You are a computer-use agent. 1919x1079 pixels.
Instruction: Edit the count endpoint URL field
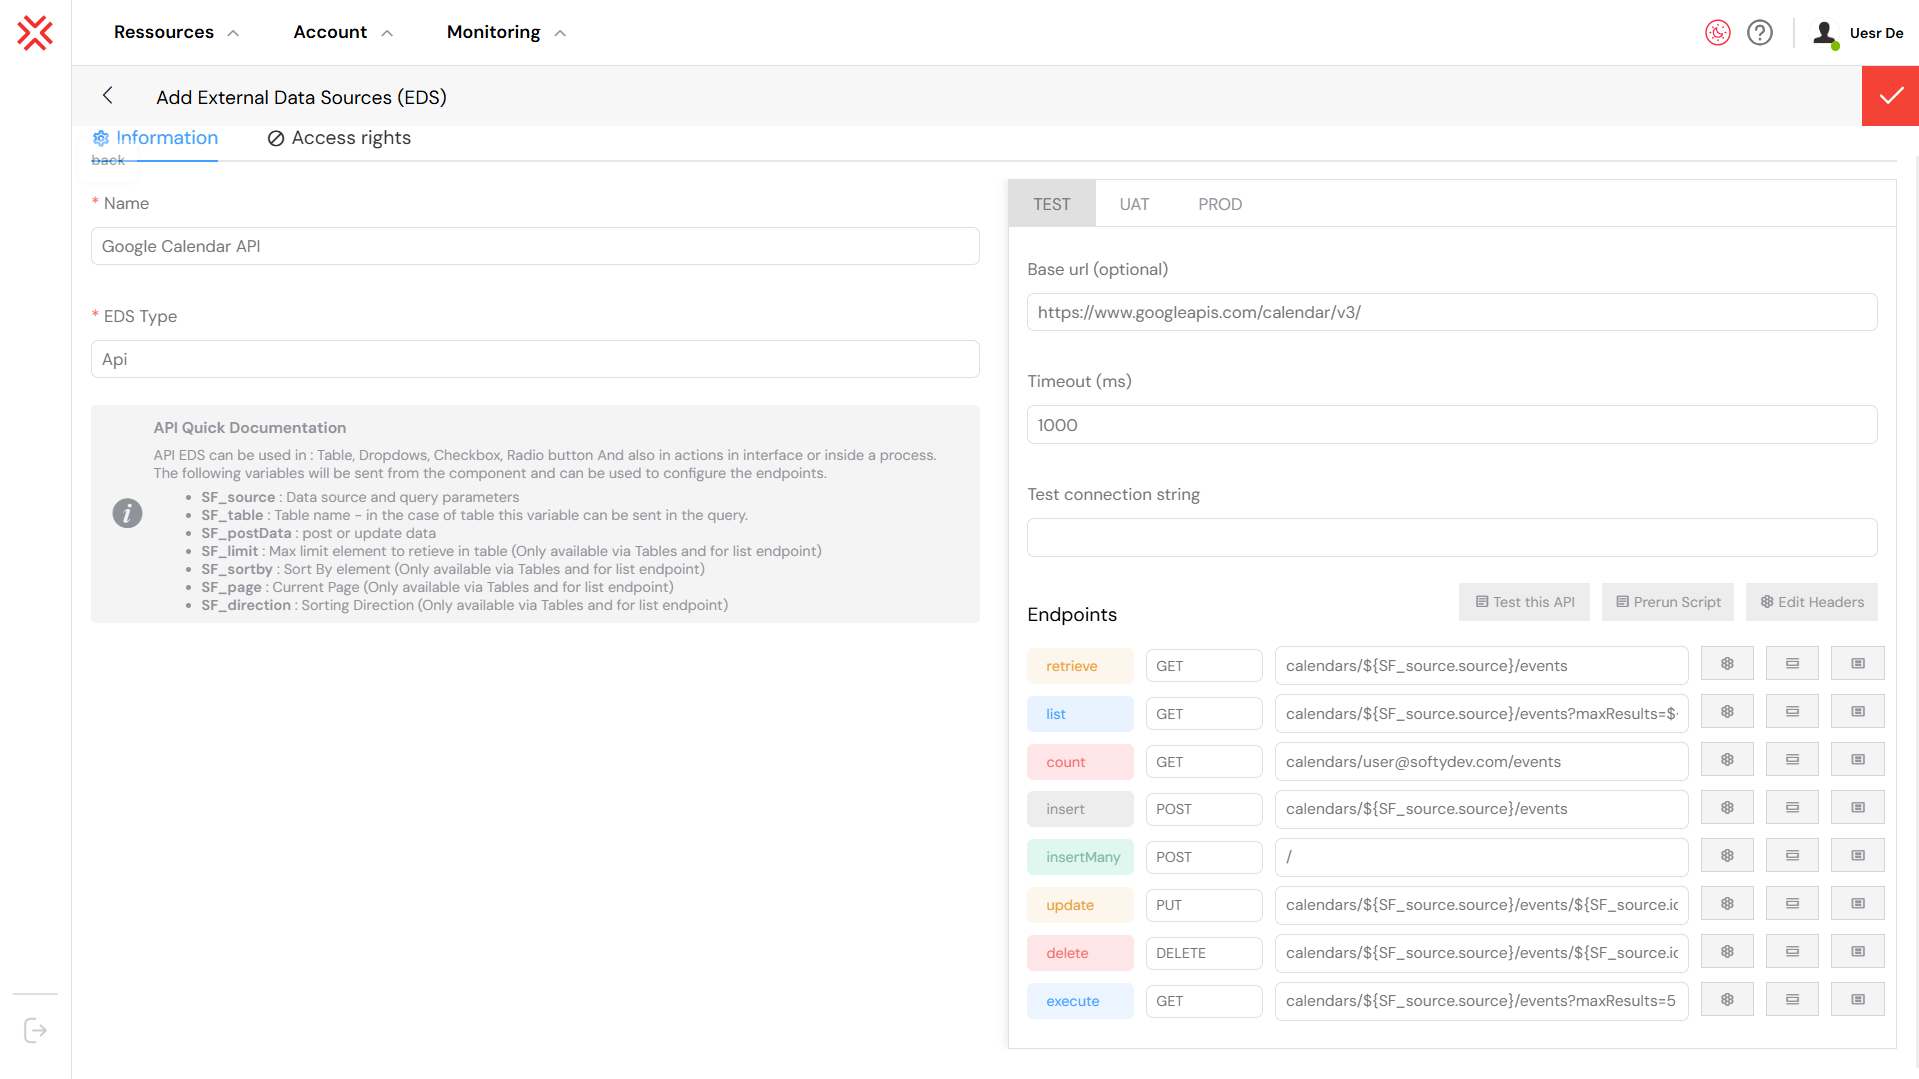(x=1482, y=762)
